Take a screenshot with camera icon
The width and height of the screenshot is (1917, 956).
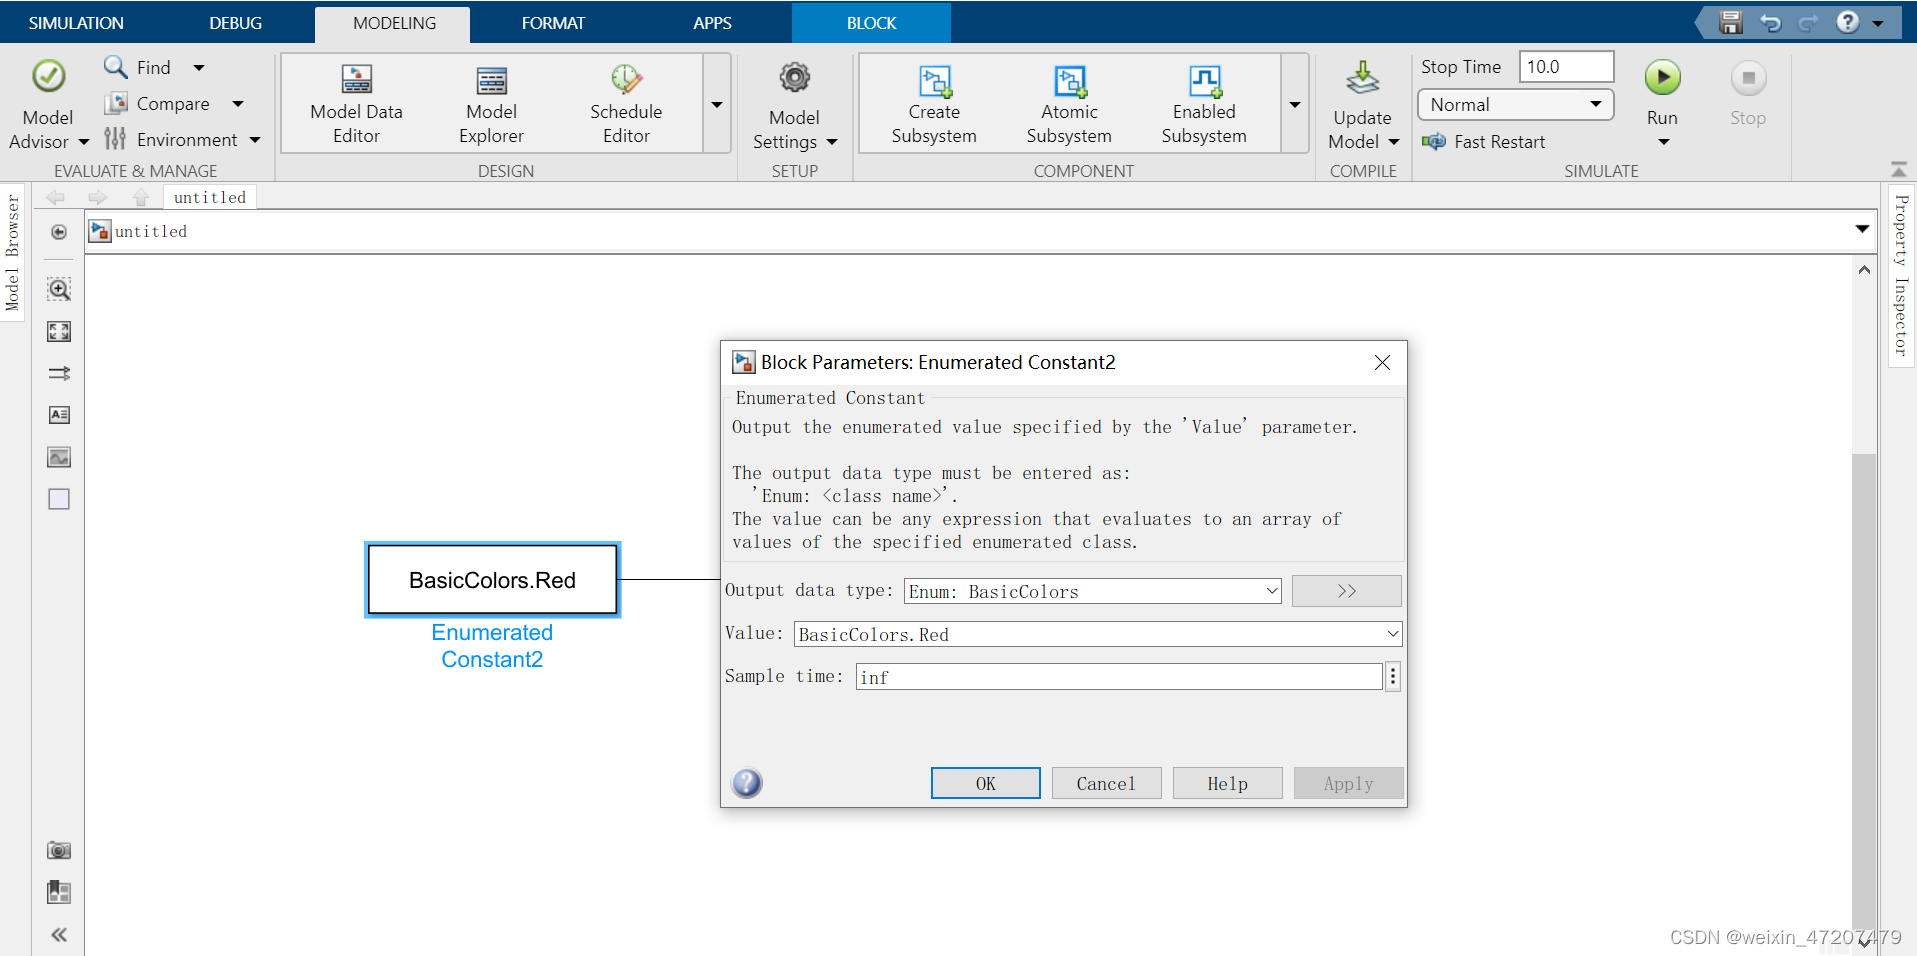click(59, 850)
